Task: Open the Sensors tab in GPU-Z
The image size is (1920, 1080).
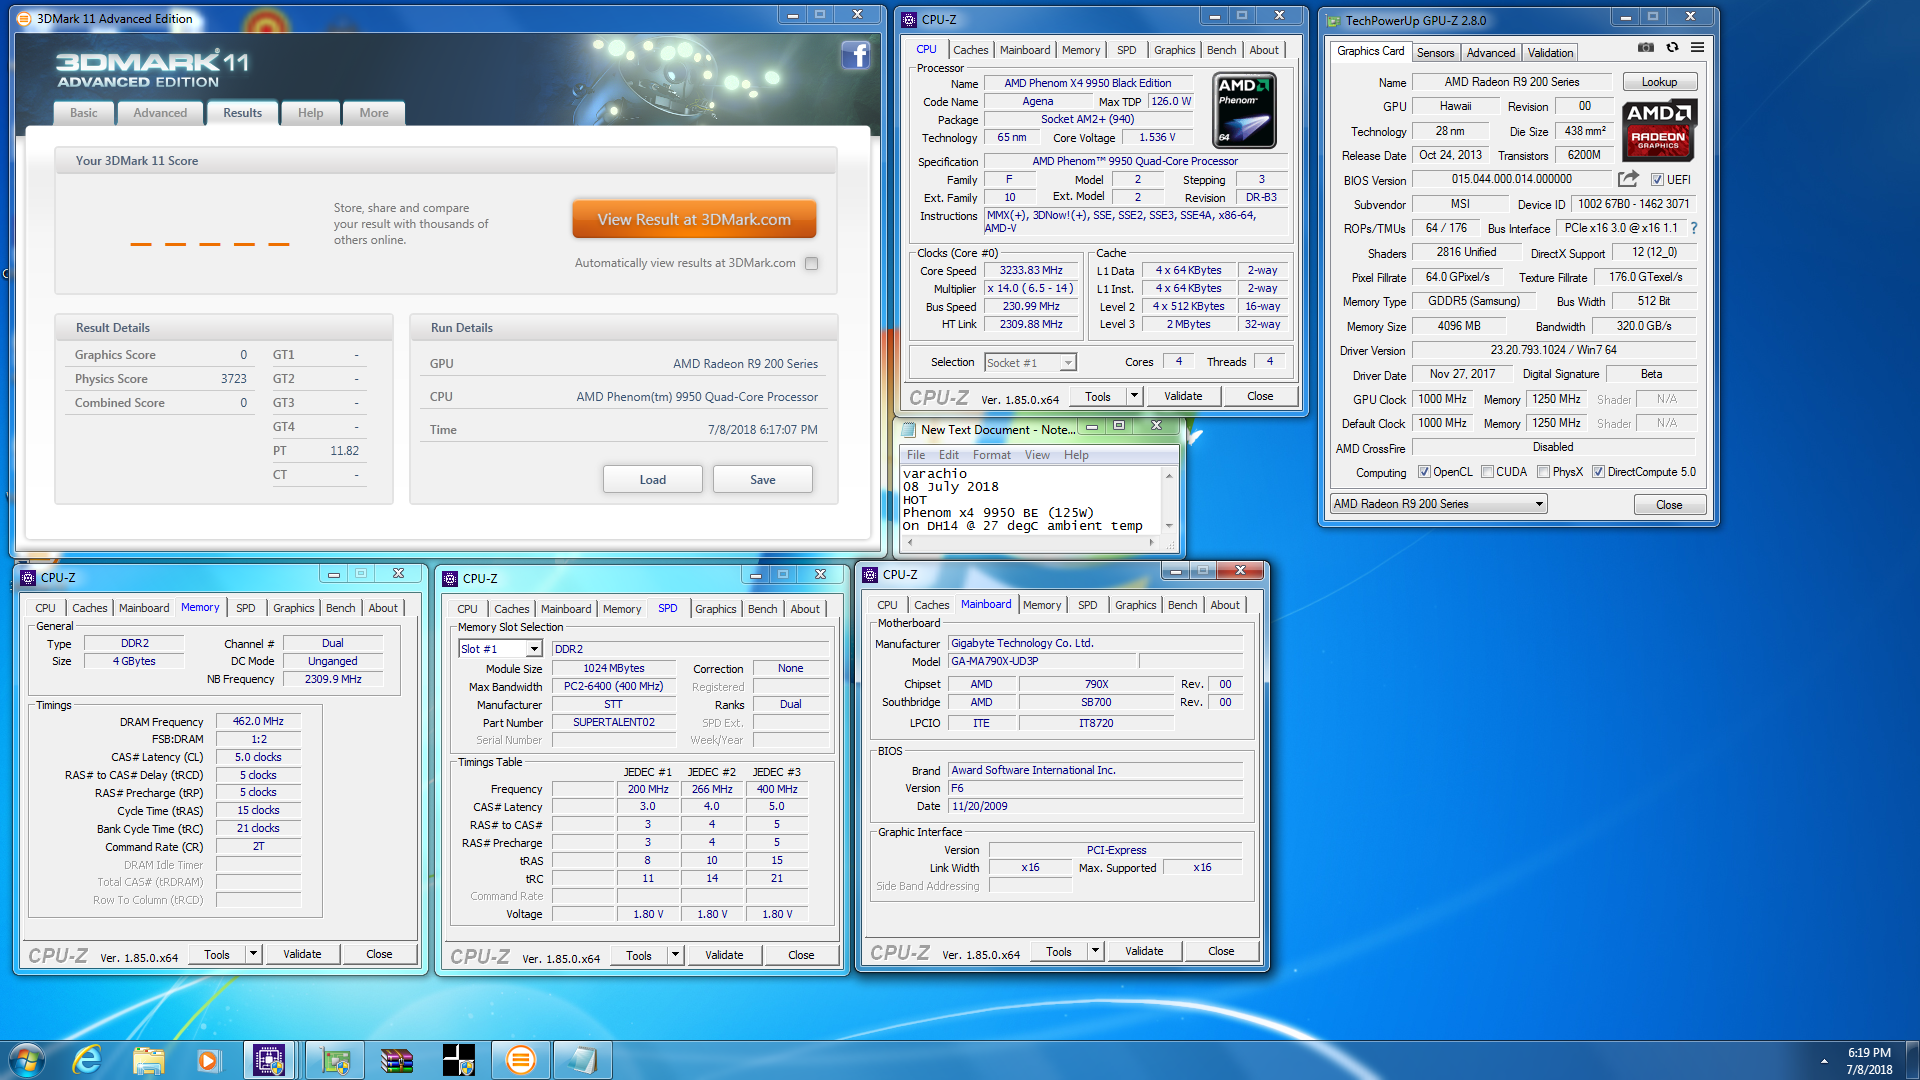Action: (1435, 53)
